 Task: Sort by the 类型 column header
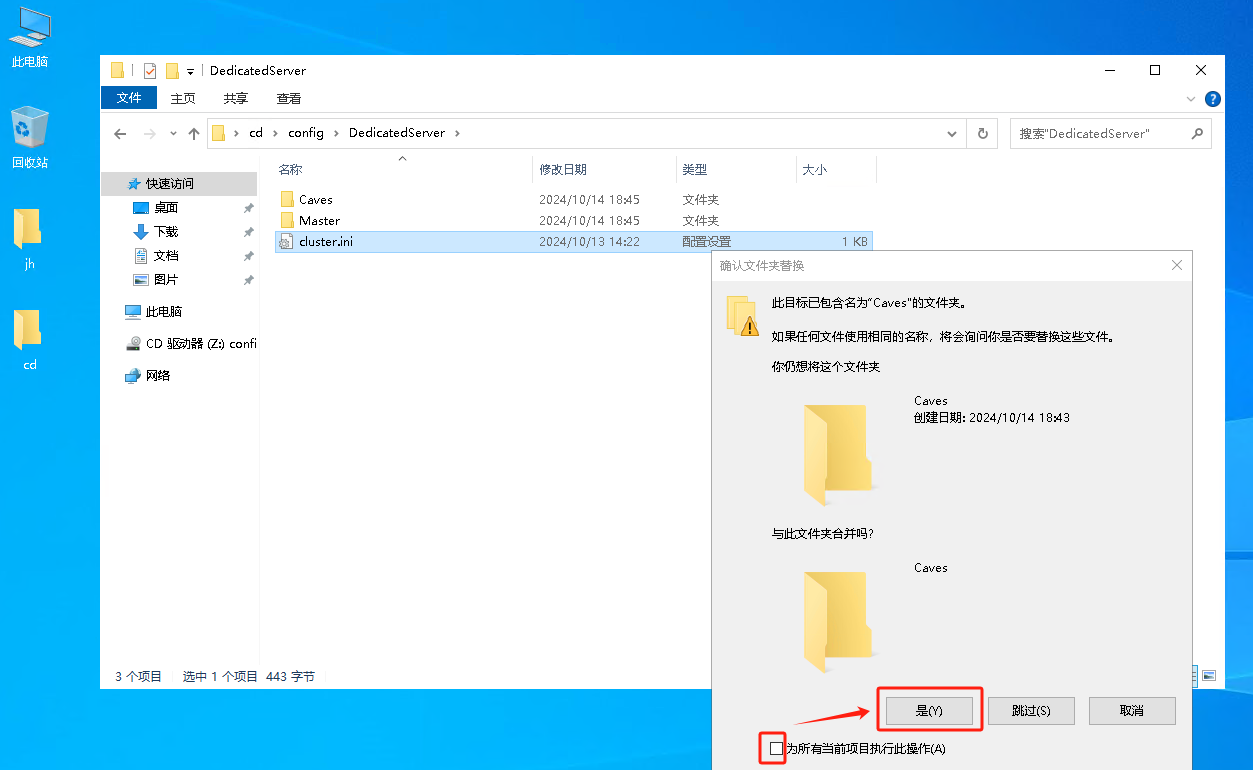(x=695, y=170)
